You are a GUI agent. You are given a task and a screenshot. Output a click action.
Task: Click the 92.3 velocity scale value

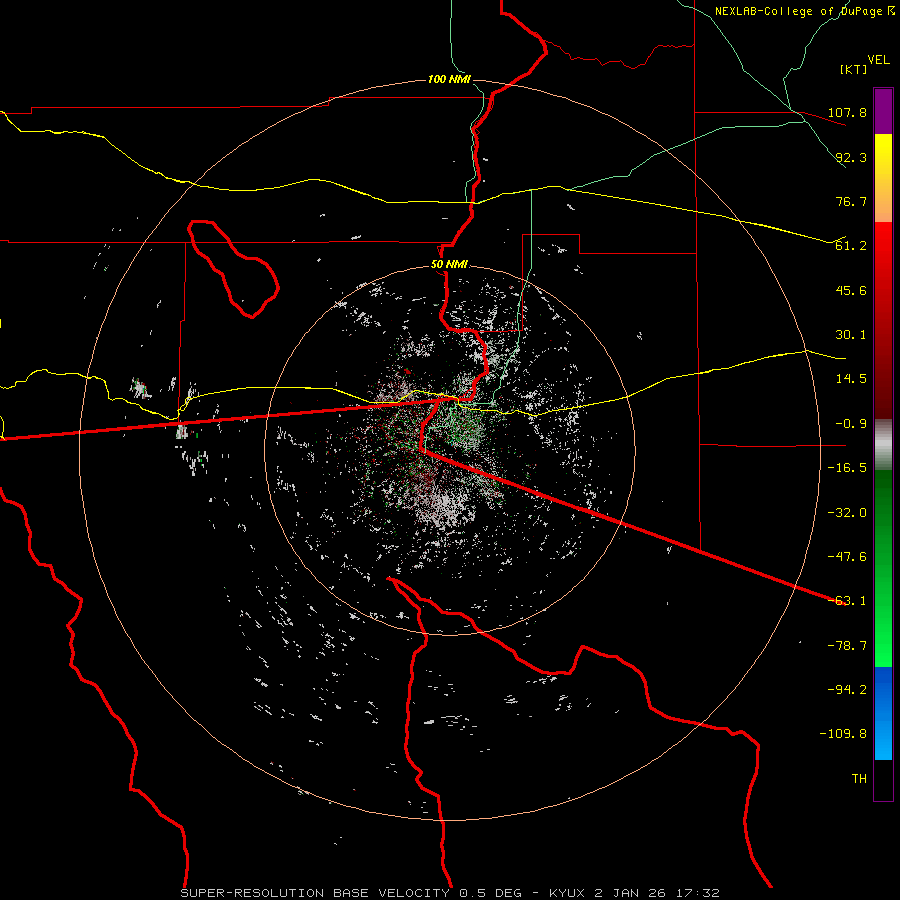pyautogui.click(x=851, y=157)
